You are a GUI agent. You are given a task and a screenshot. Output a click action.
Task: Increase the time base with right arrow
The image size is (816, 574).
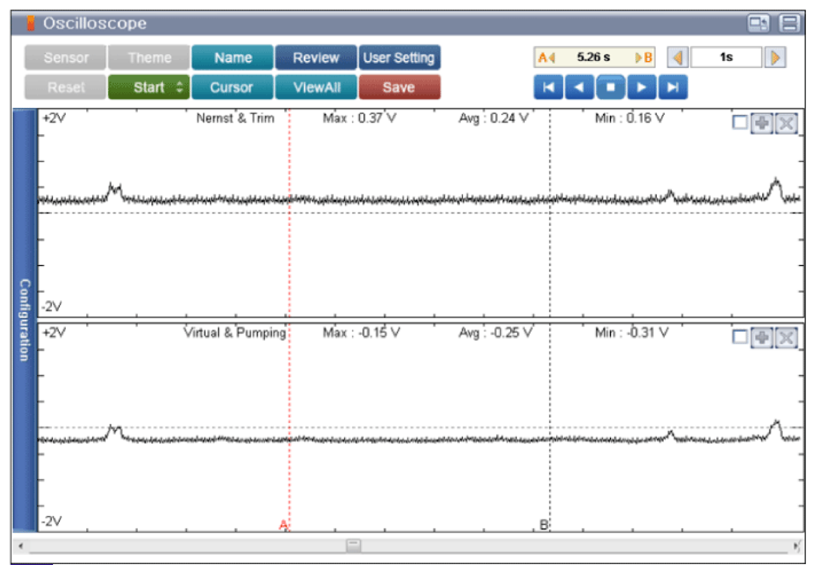(775, 58)
